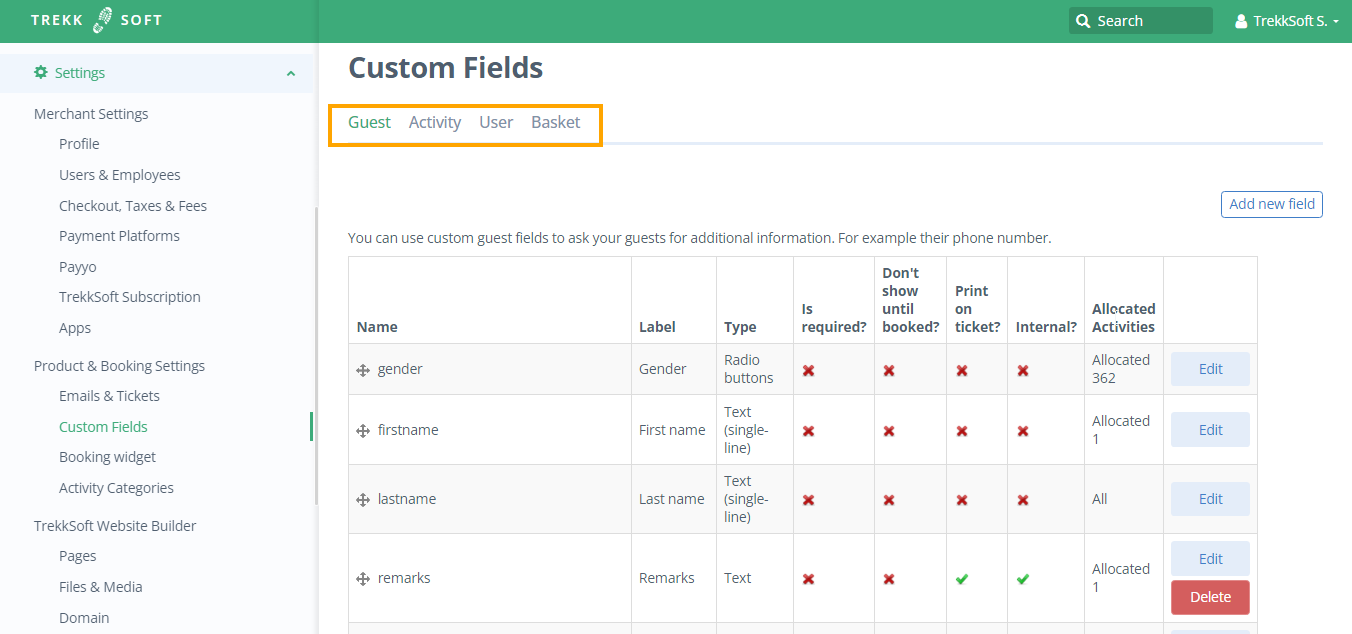Open Pages under Website Builder
1352x634 pixels.
point(78,556)
